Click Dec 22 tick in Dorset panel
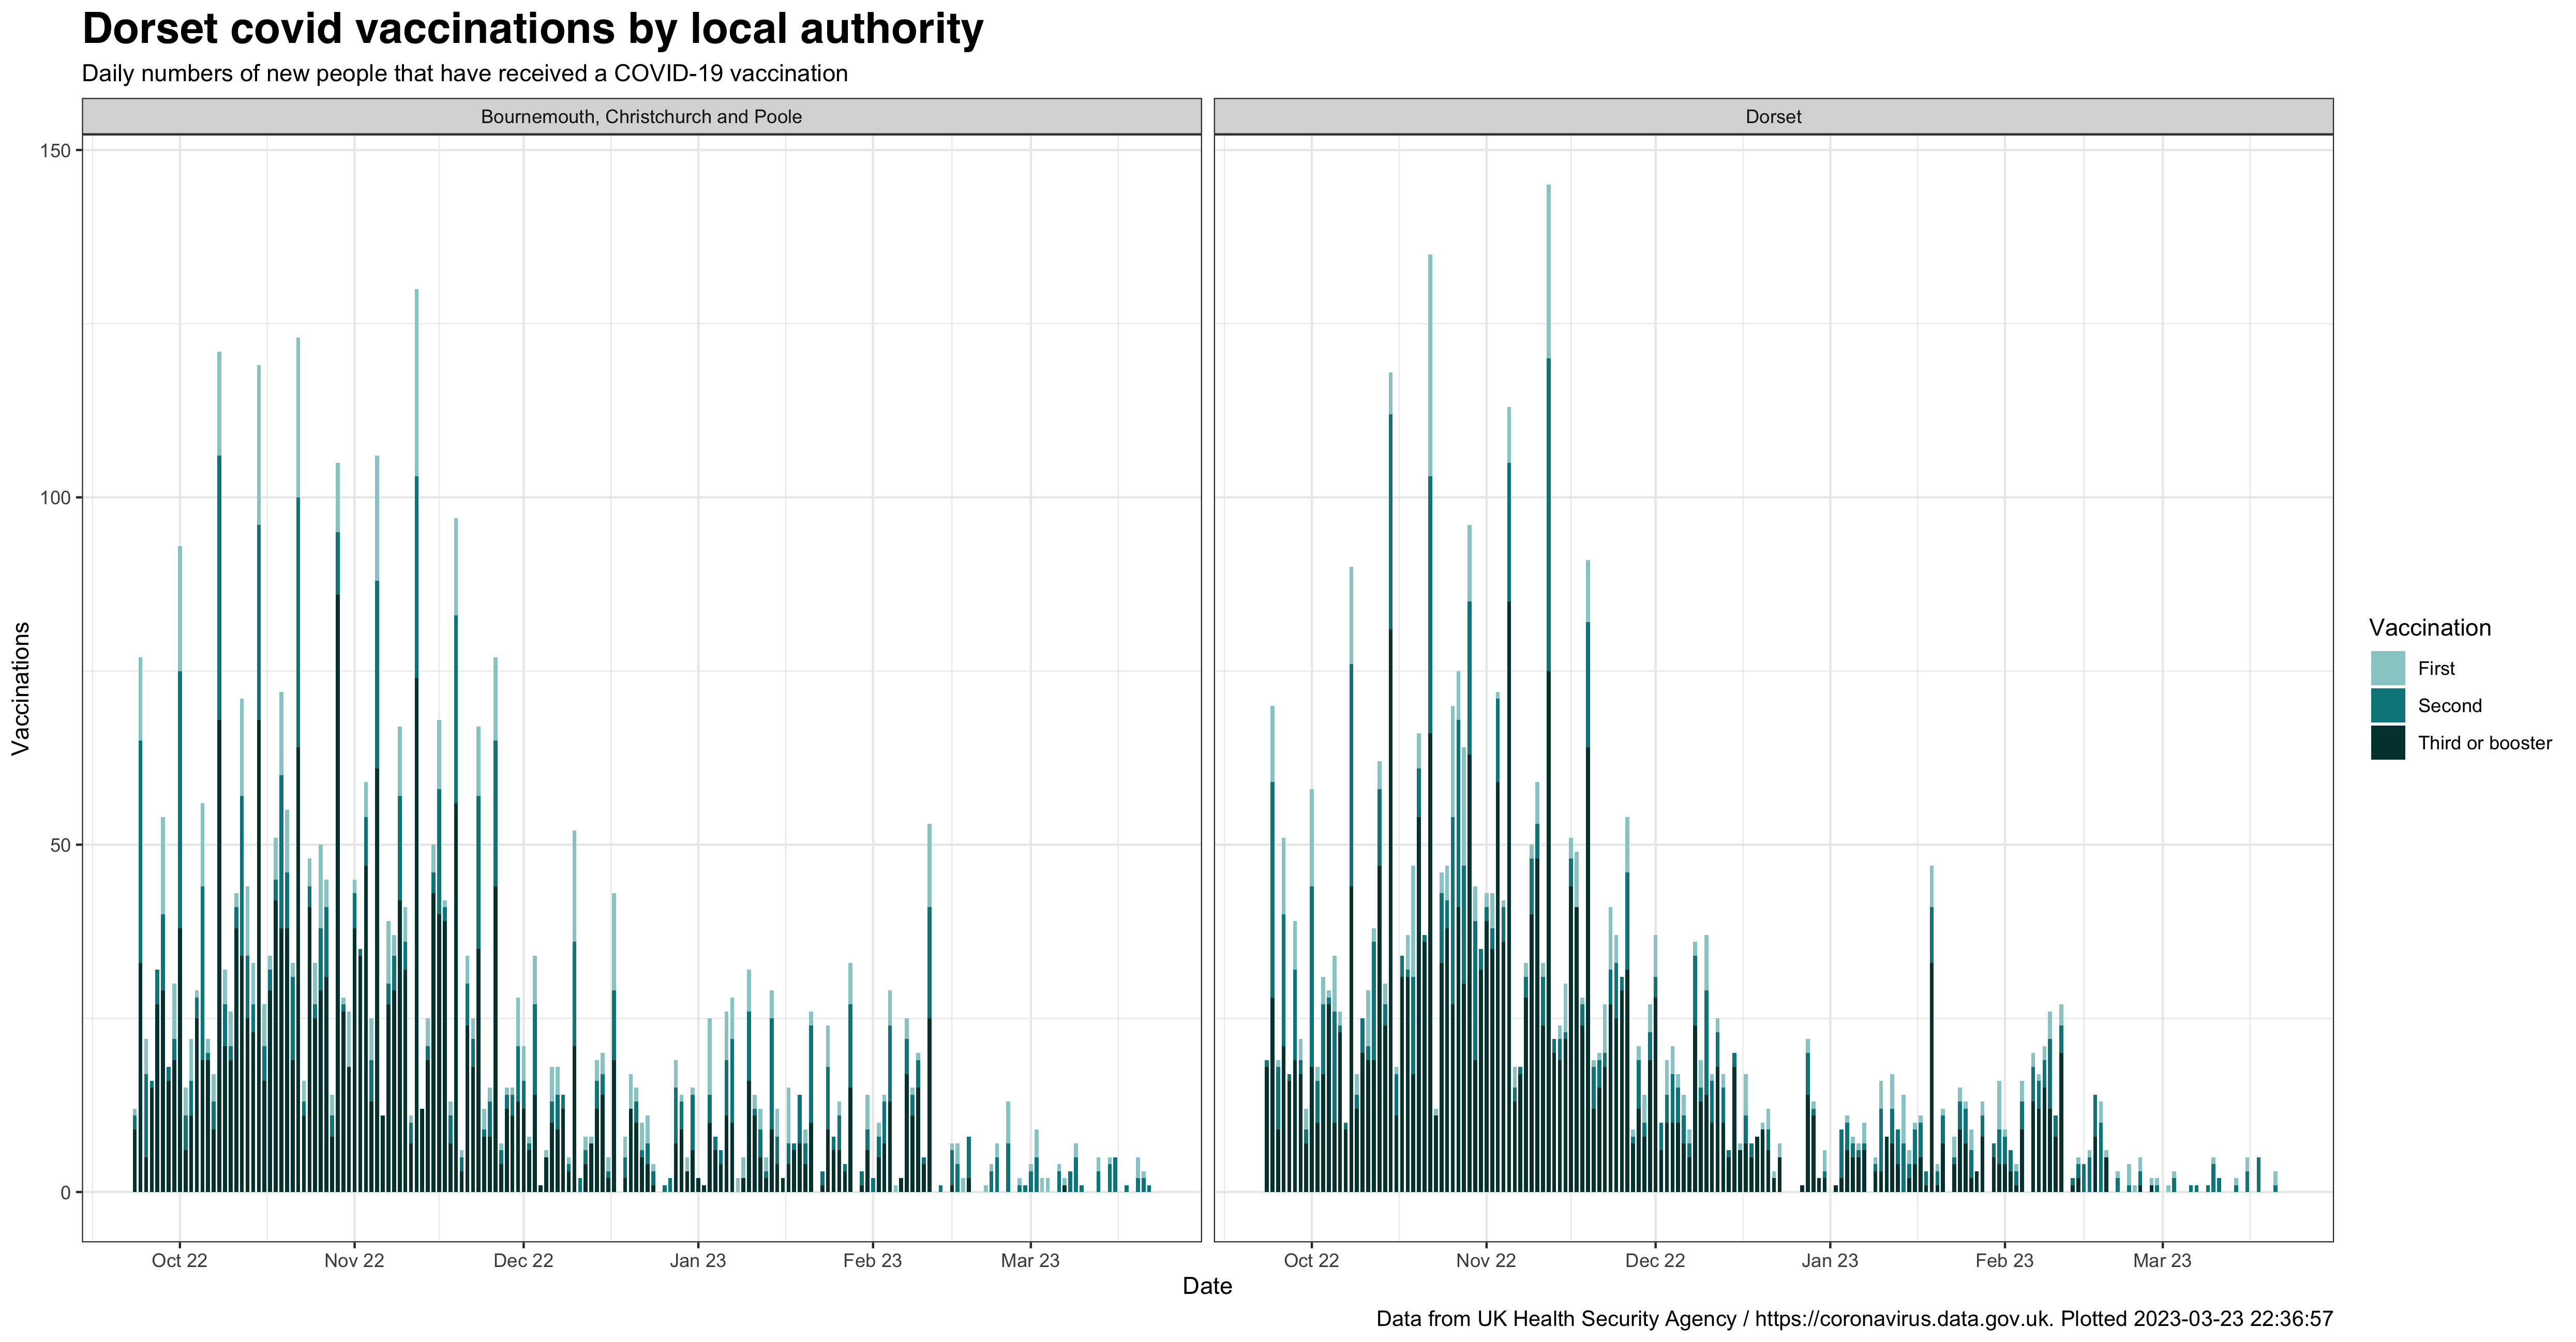This screenshot has width=2576, height=1342. (x=1654, y=1261)
